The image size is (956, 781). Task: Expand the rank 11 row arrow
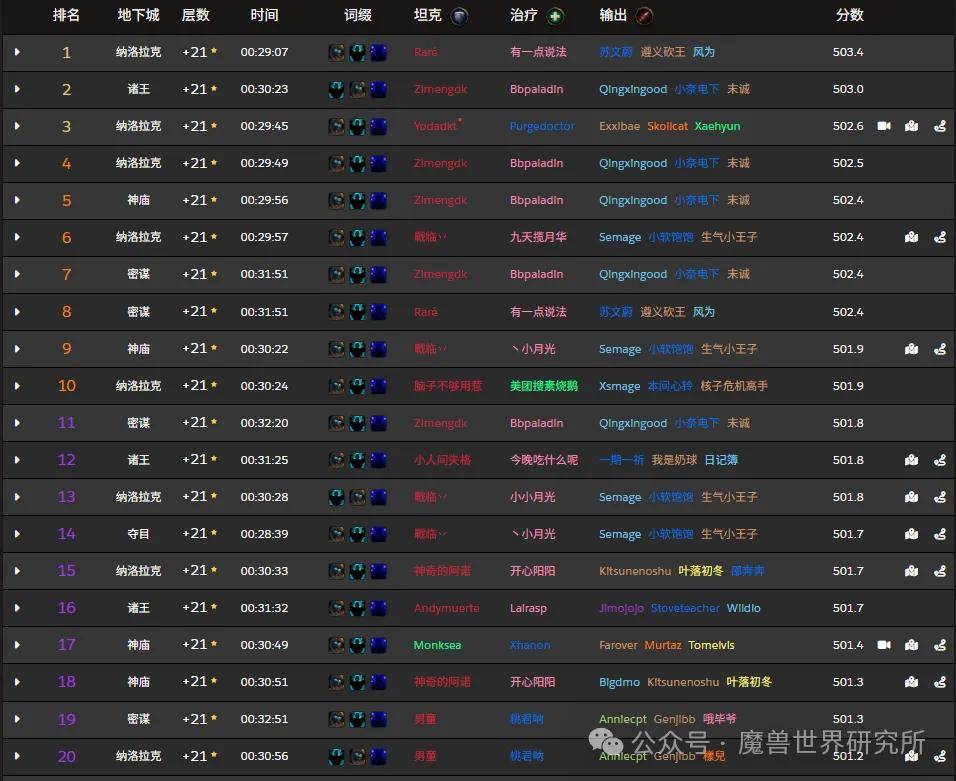[17, 423]
